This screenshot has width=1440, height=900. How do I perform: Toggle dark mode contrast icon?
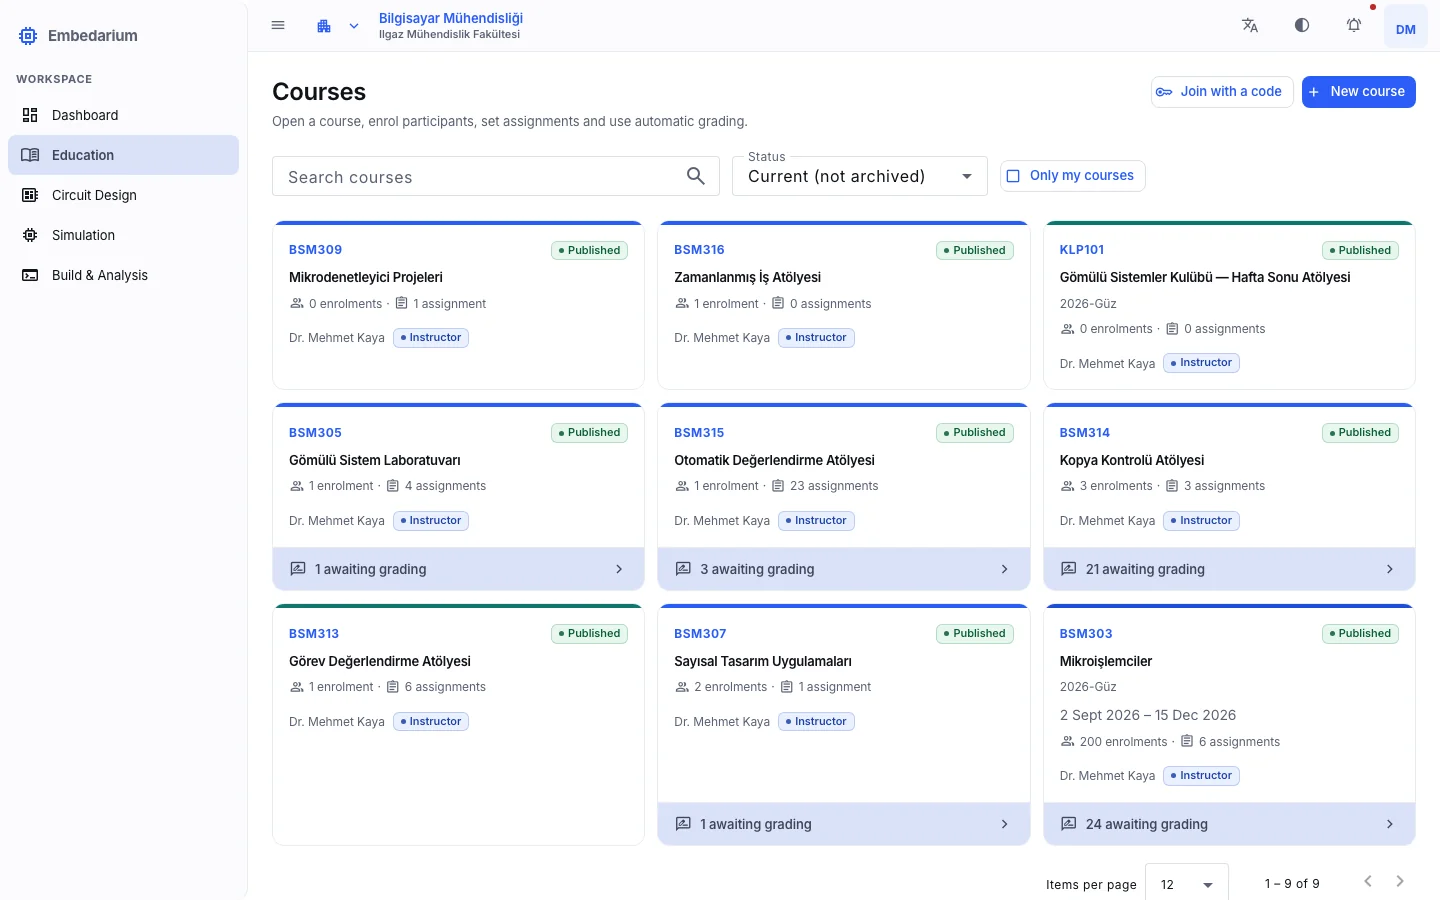[1302, 26]
